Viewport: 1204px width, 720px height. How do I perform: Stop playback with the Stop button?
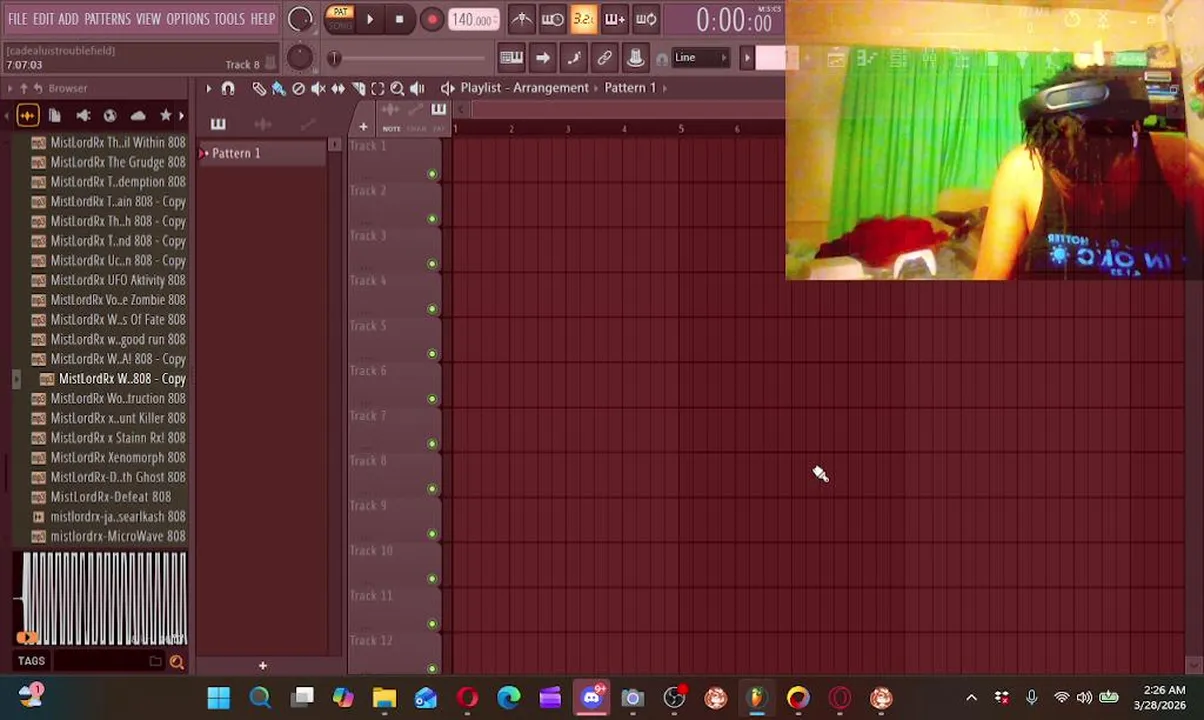(399, 19)
